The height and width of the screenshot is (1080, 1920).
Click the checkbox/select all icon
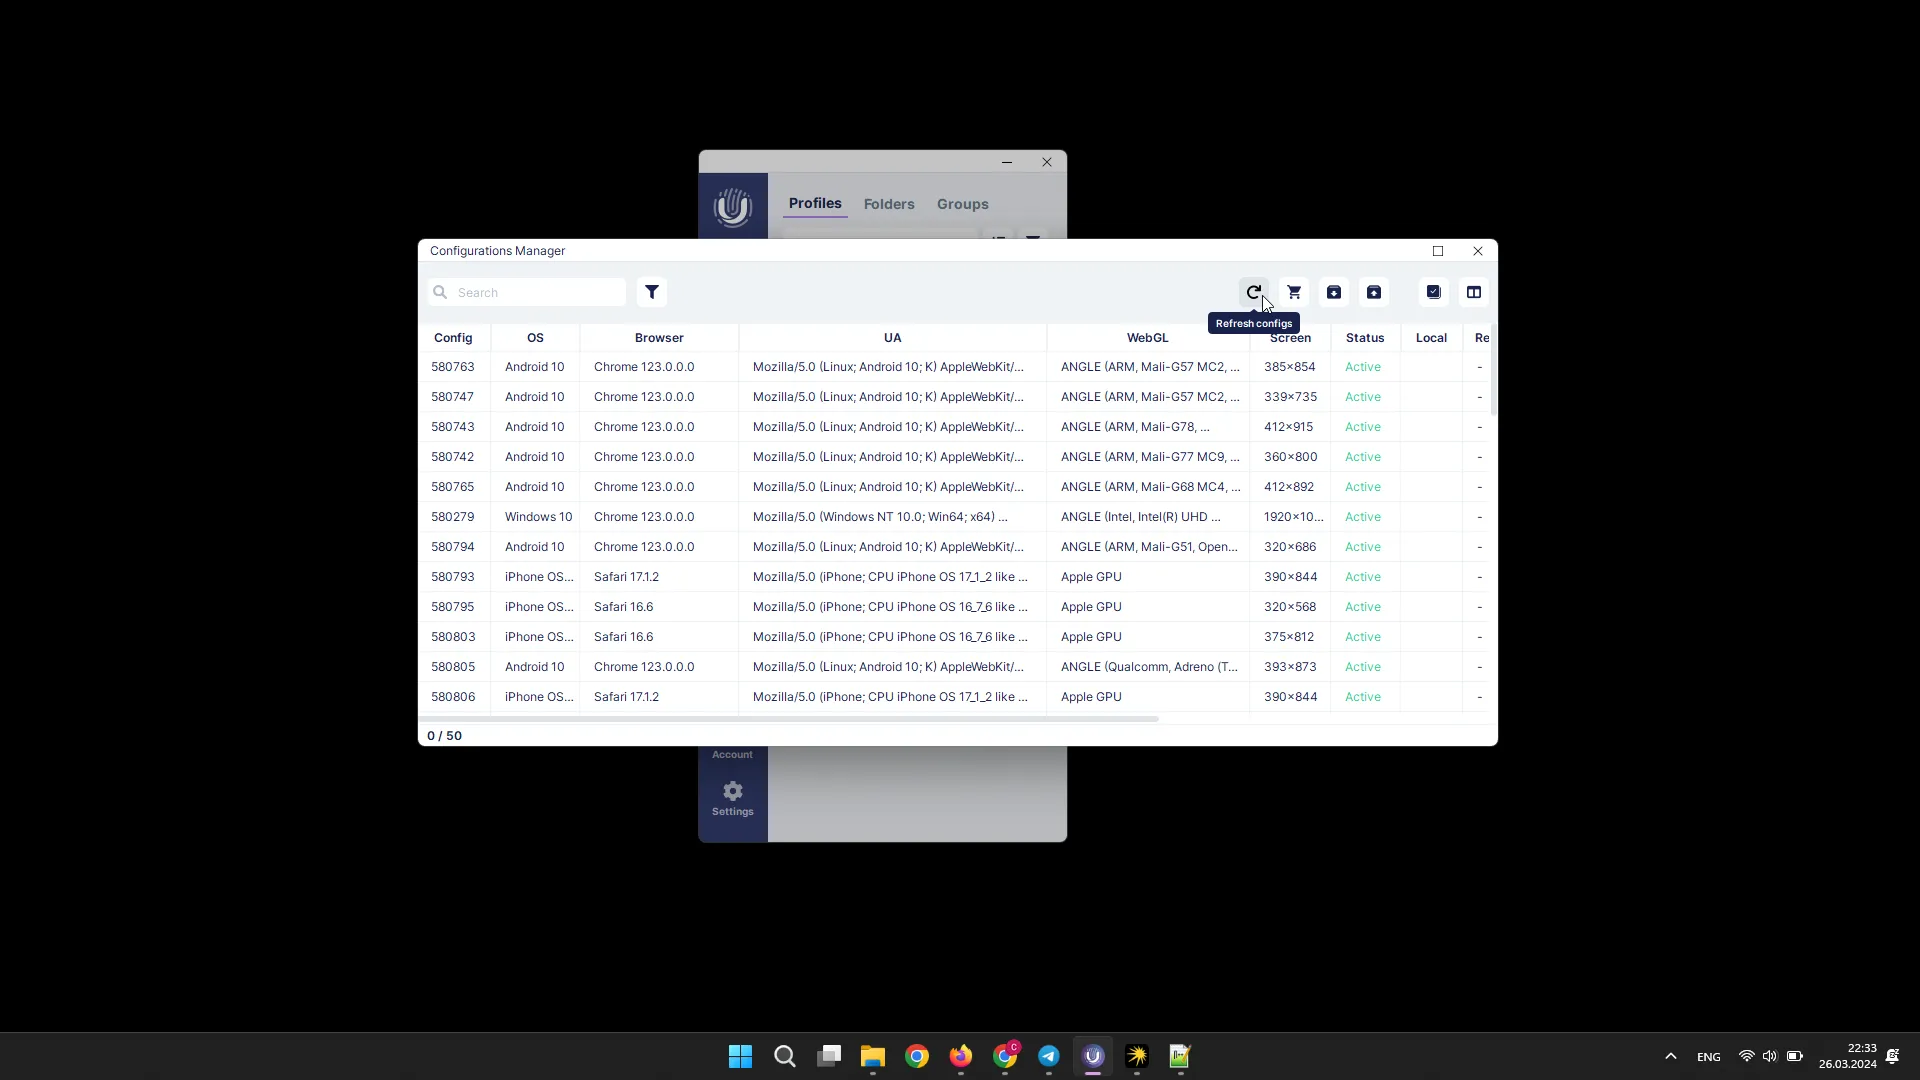[x=1433, y=291]
